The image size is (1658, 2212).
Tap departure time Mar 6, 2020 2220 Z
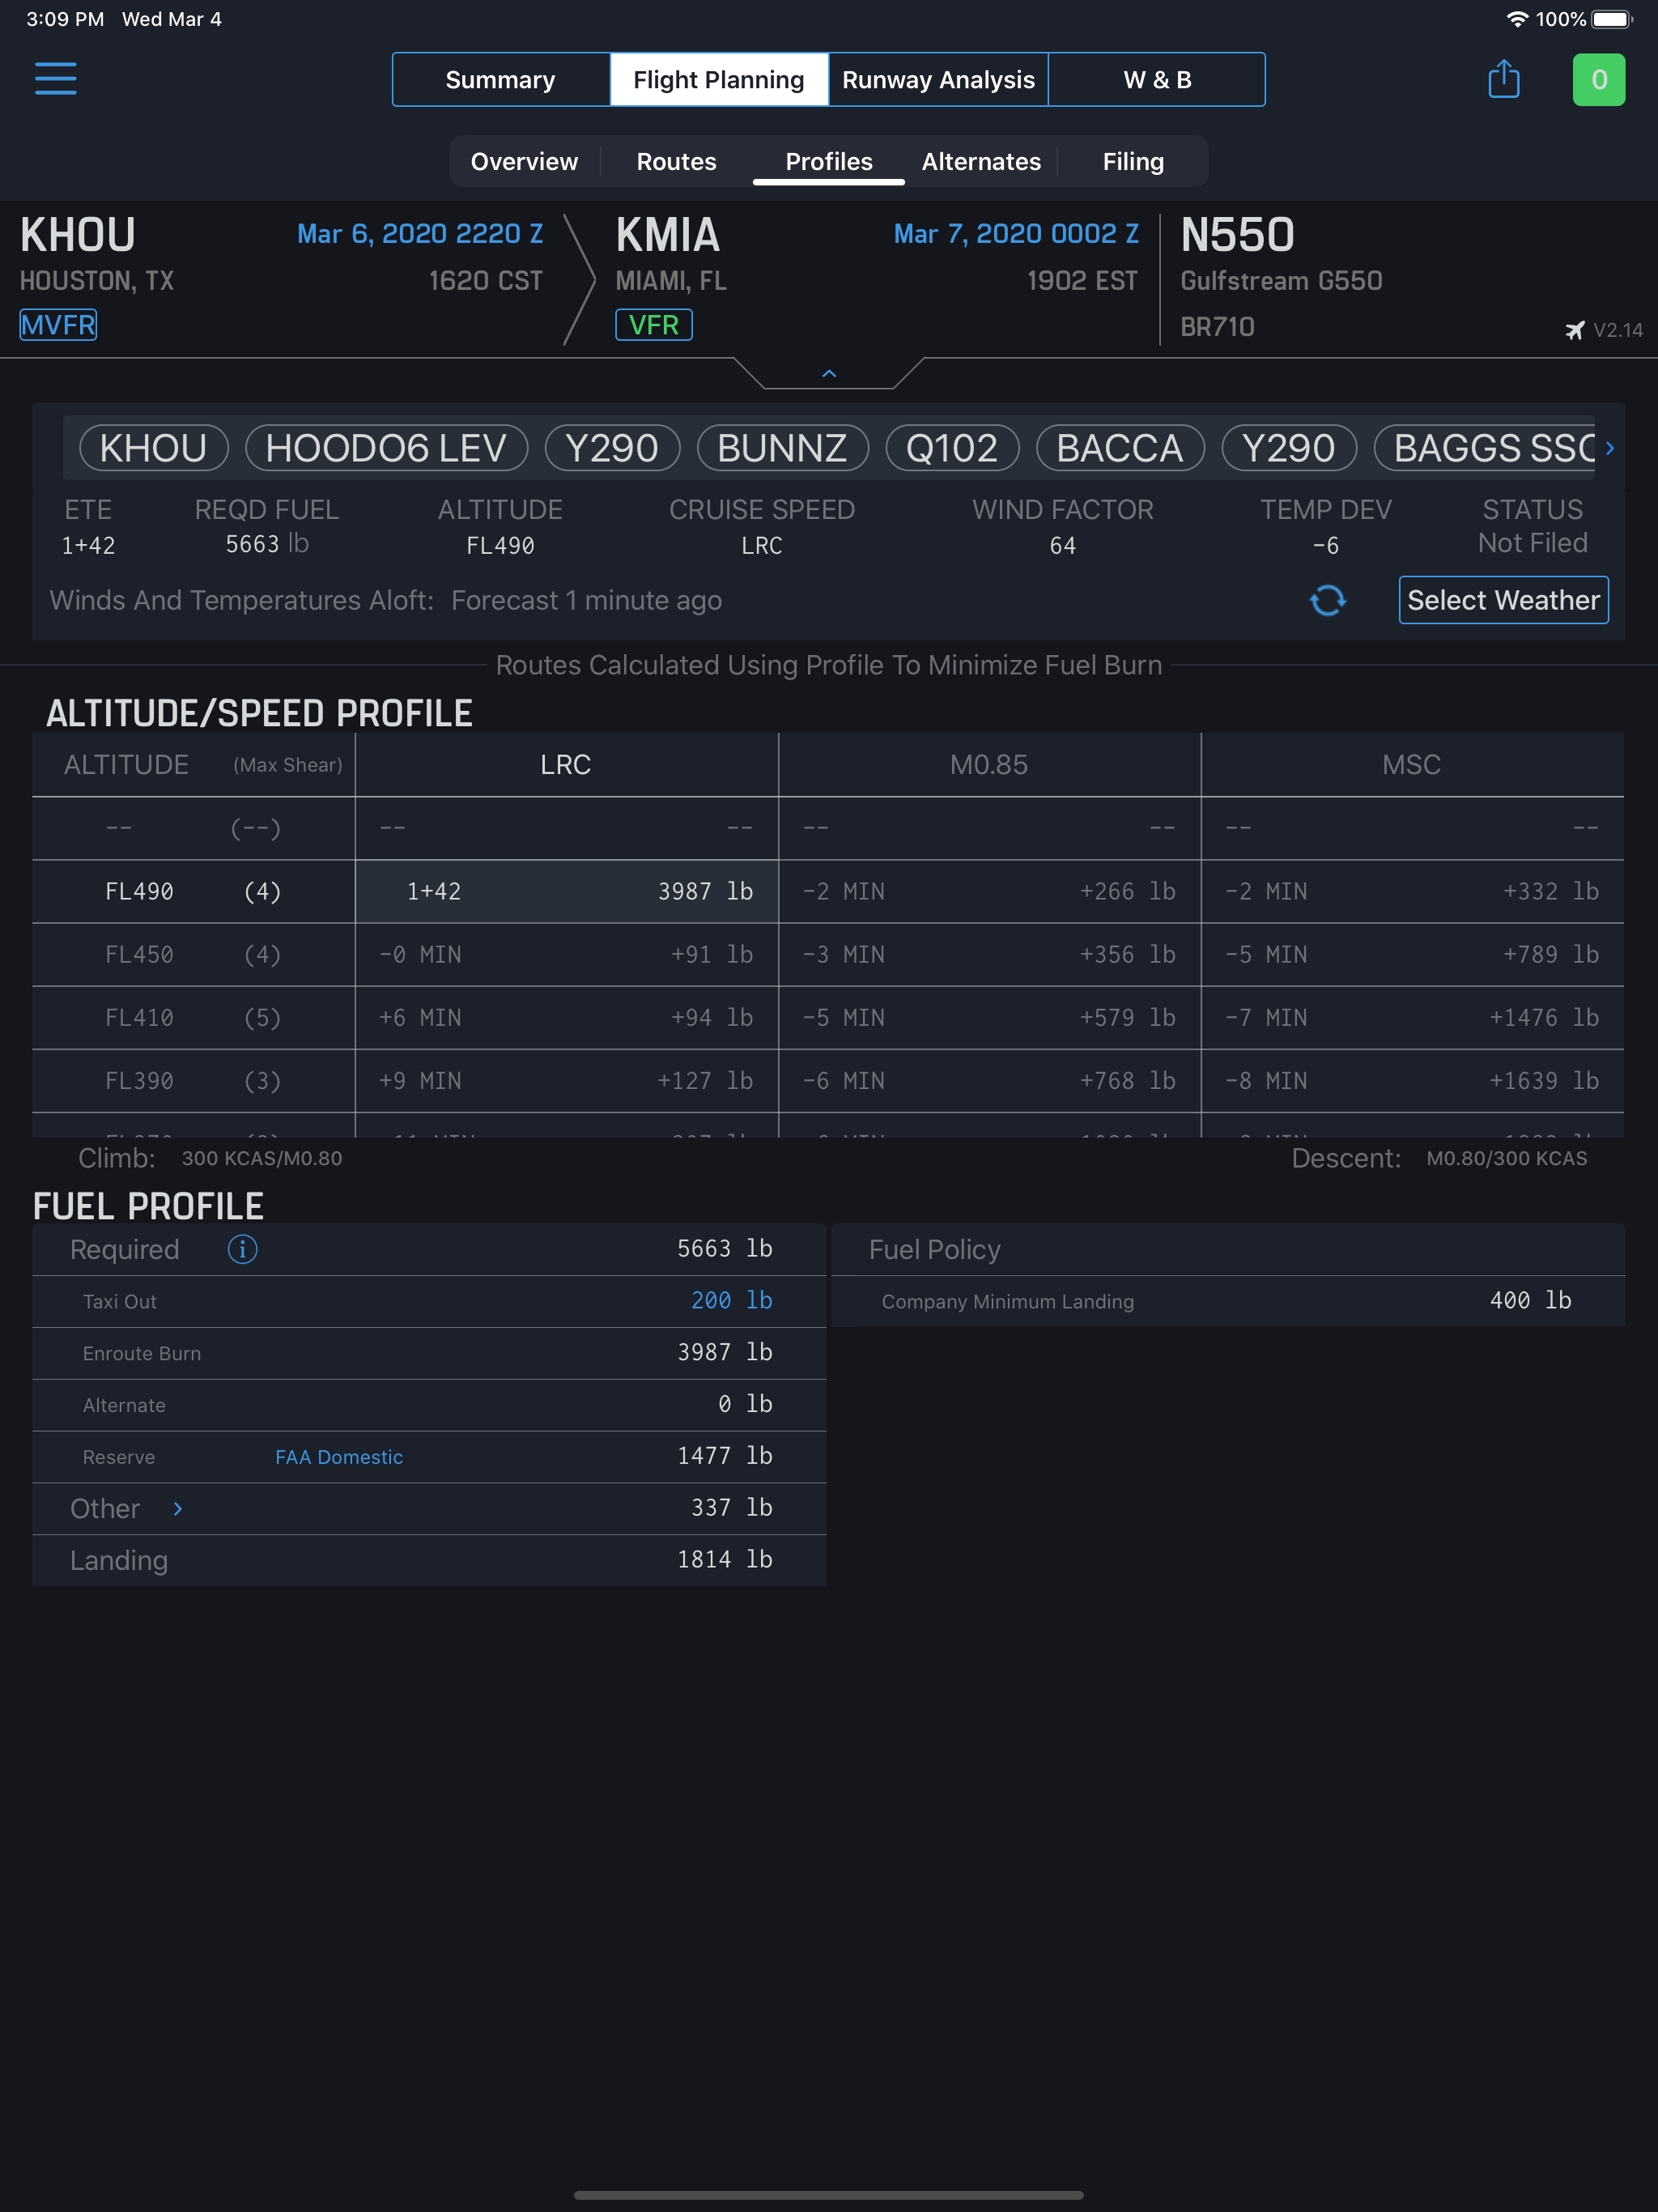click(x=419, y=234)
